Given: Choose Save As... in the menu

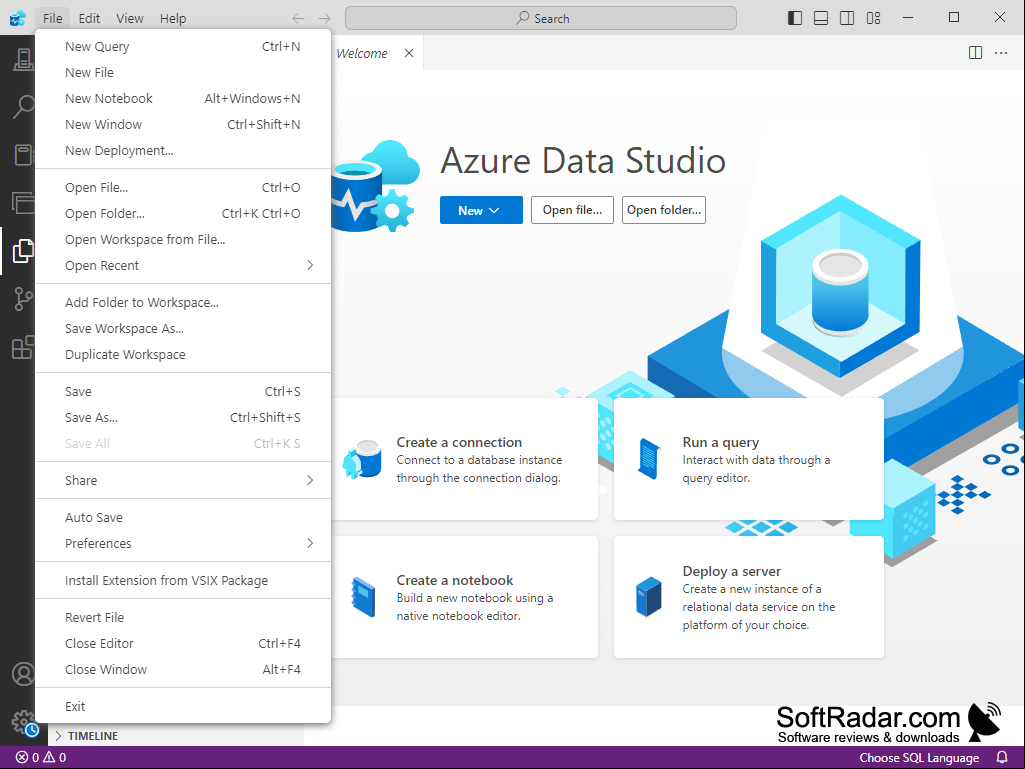Looking at the screenshot, I should (x=183, y=418).
